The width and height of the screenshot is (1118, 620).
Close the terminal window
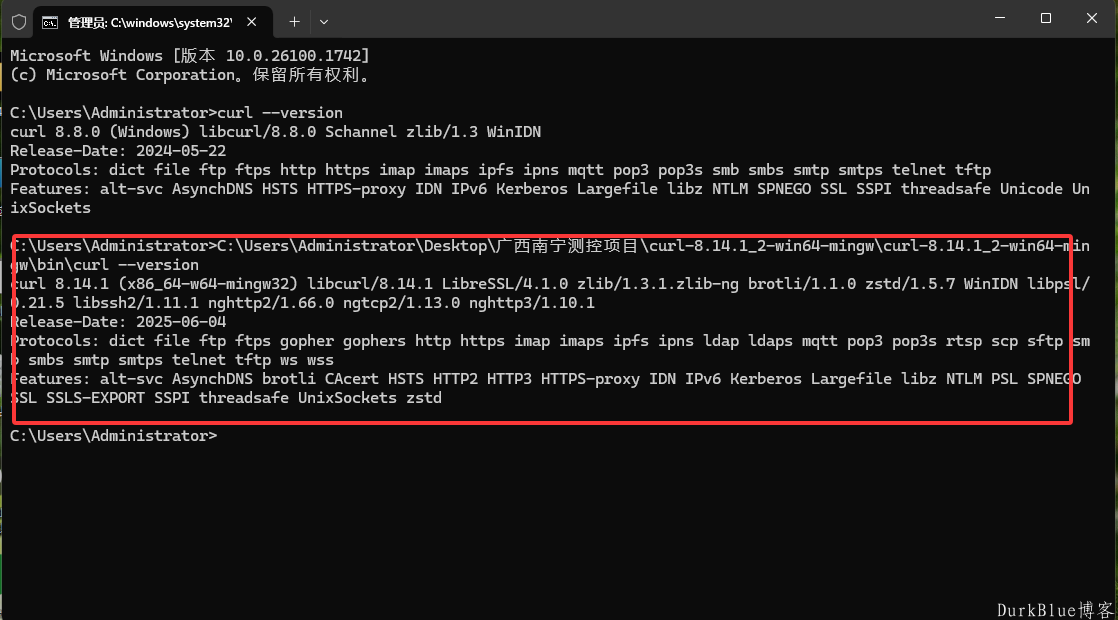[1092, 19]
